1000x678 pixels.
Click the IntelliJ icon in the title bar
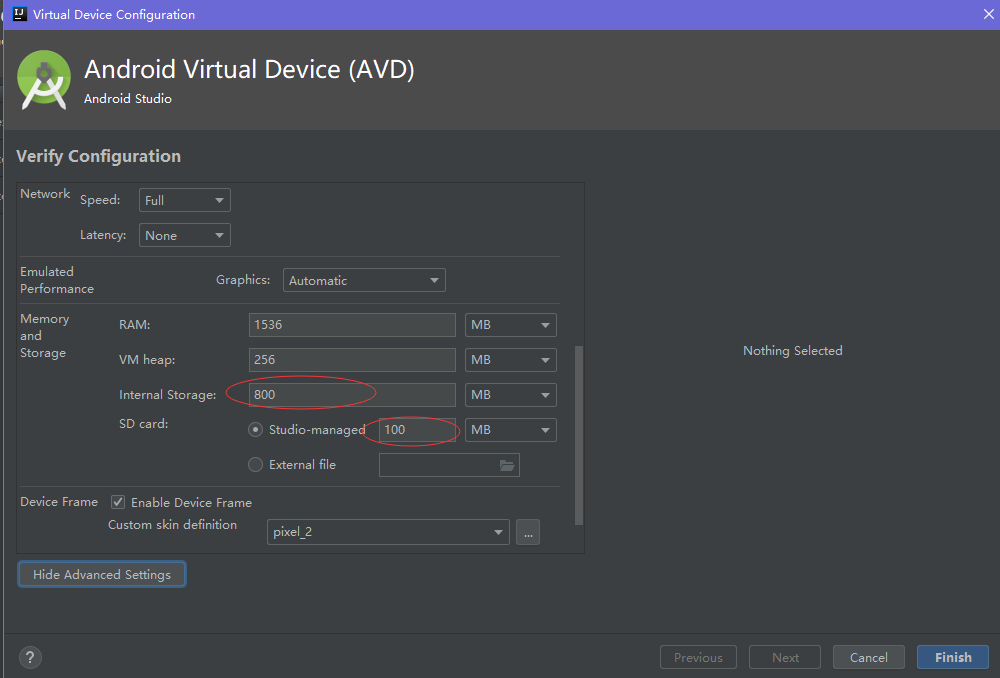coord(20,14)
